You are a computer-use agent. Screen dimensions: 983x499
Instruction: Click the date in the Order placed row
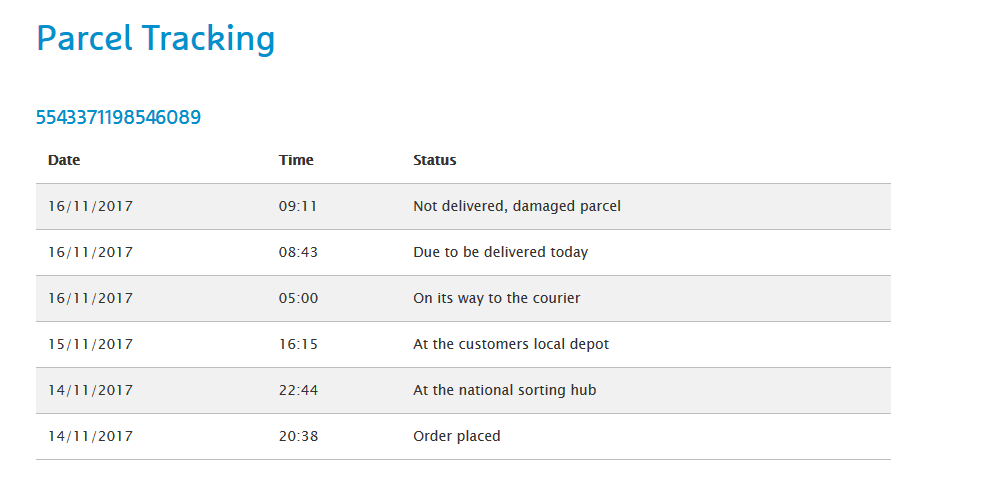90,437
